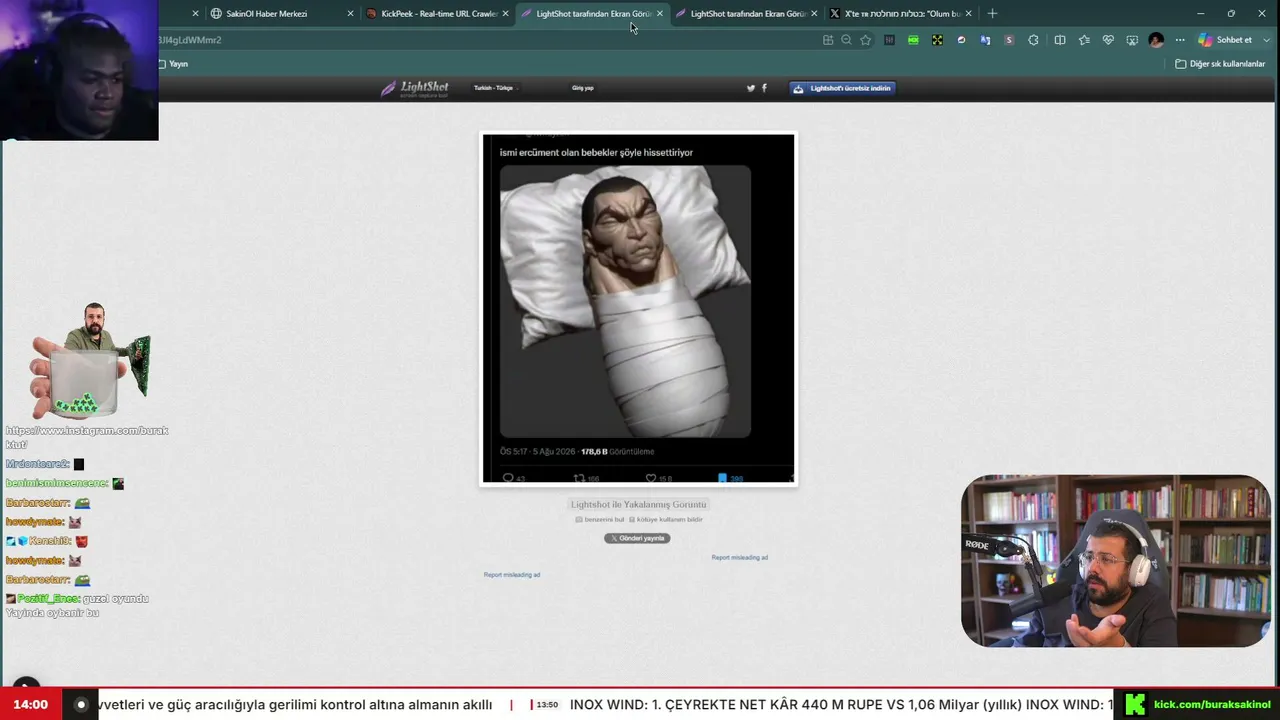Open the Copilot "Sohbet et" button
Image resolution: width=1280 pixels, height=720 pixels.
point(1226,40)
